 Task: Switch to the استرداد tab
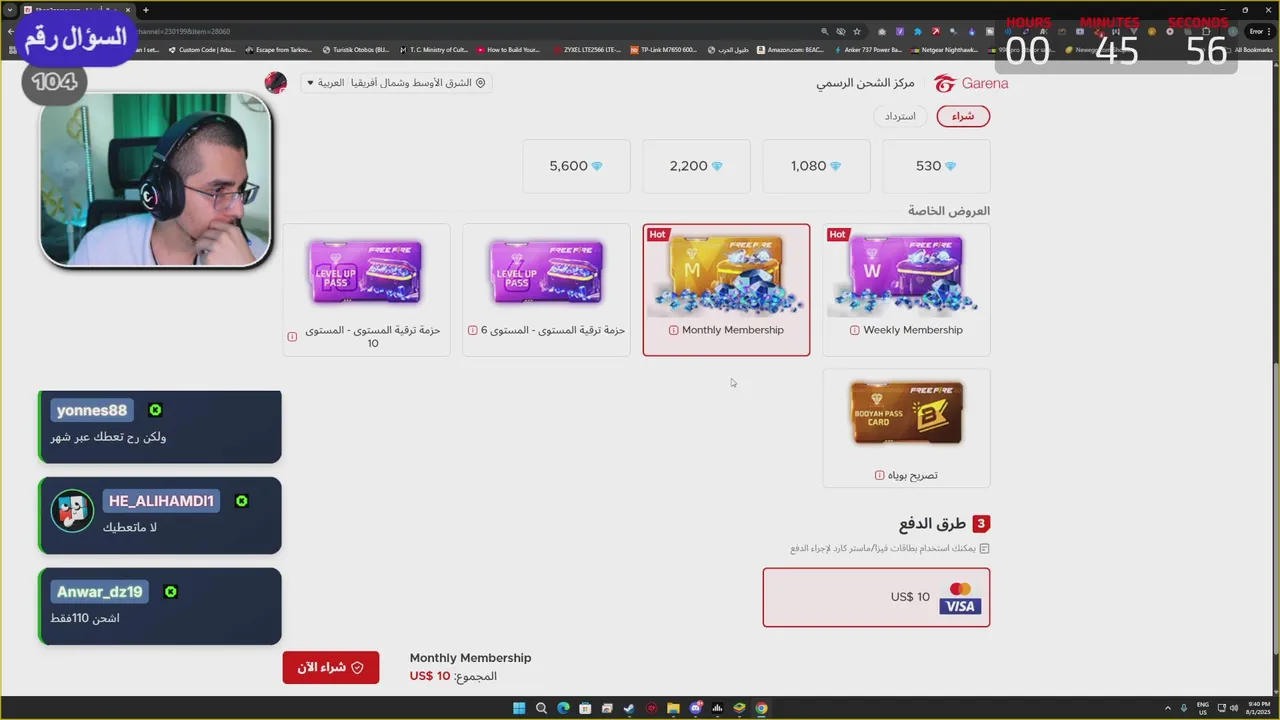click(x=900, y=117)
